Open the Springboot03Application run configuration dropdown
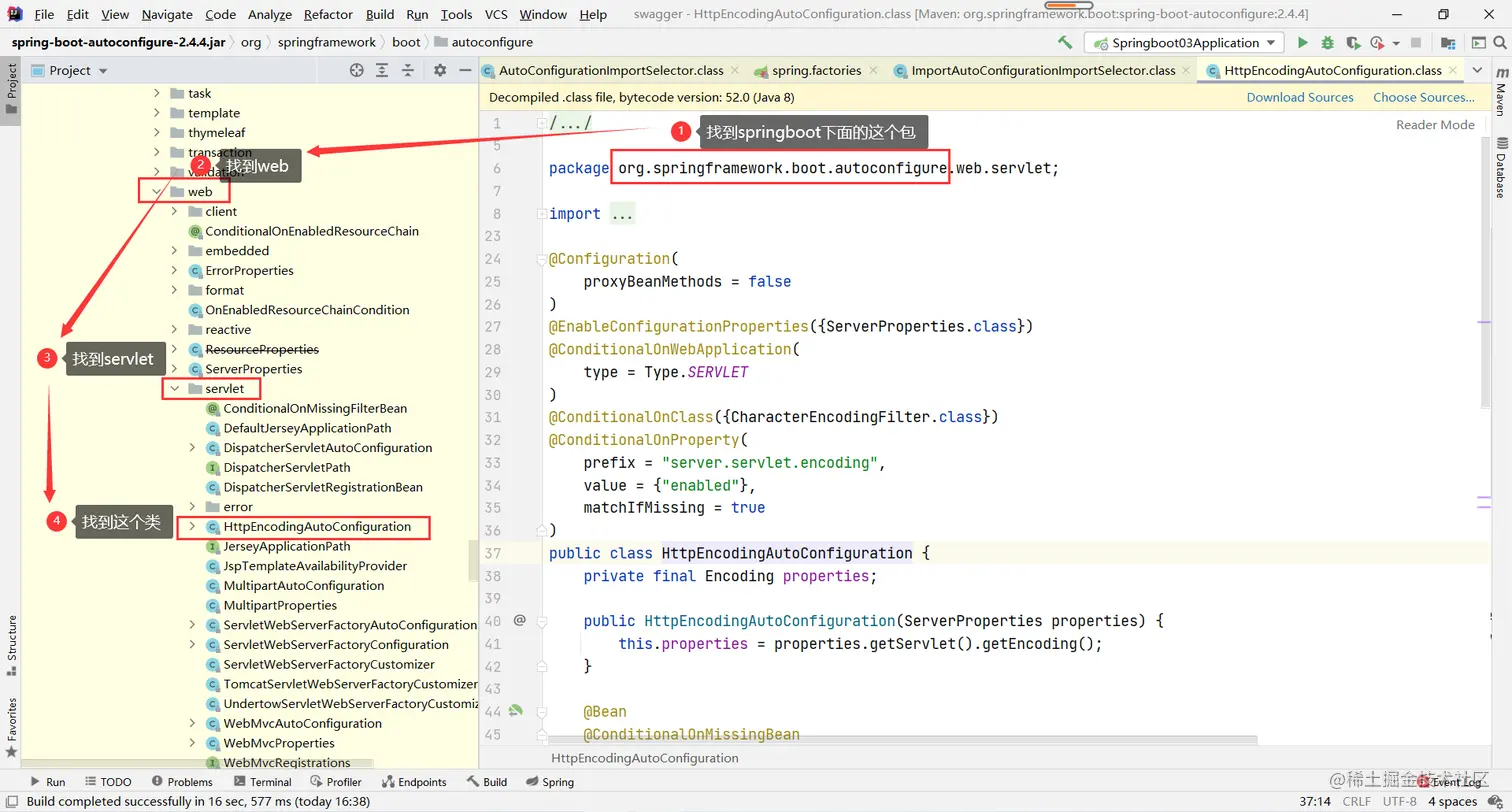Screen dimensions: 1512x812 coord(1185,43)
